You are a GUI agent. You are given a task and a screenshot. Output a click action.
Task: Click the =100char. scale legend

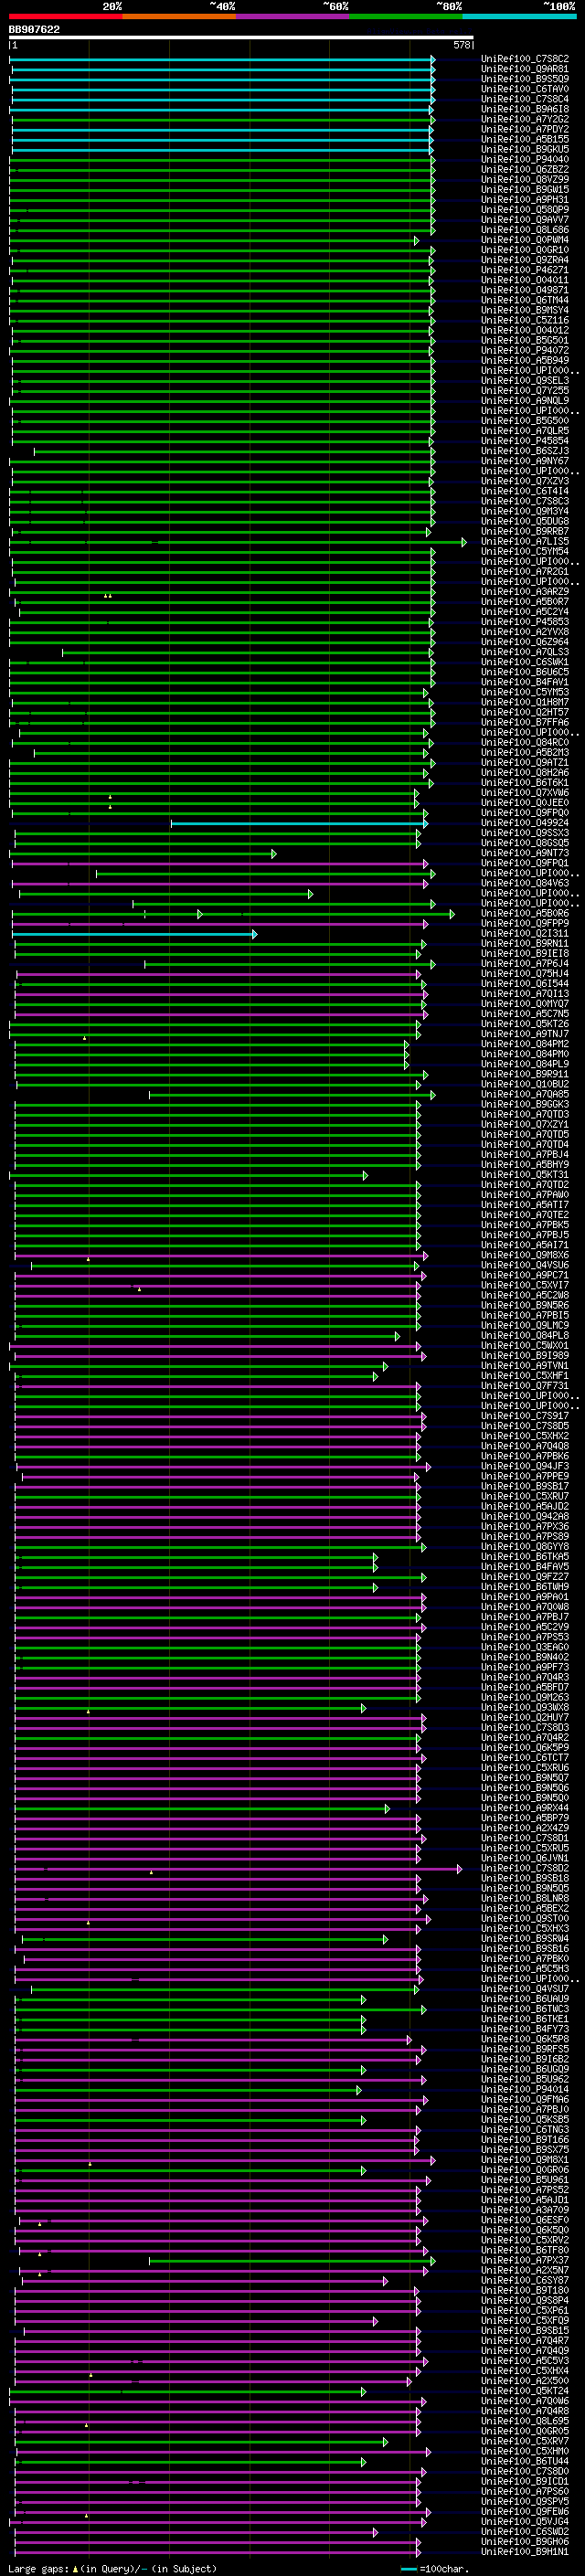click(x=435, y=2569)
